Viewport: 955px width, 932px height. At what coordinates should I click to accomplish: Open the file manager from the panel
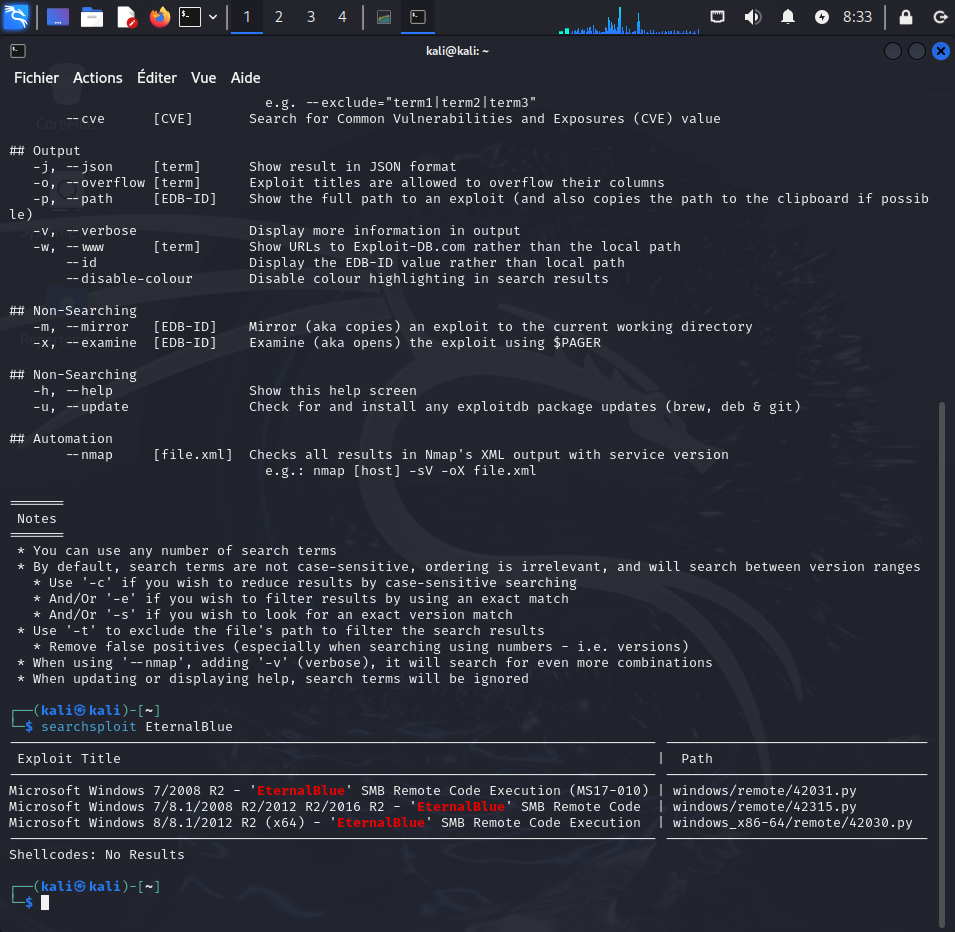click(92, 17)
